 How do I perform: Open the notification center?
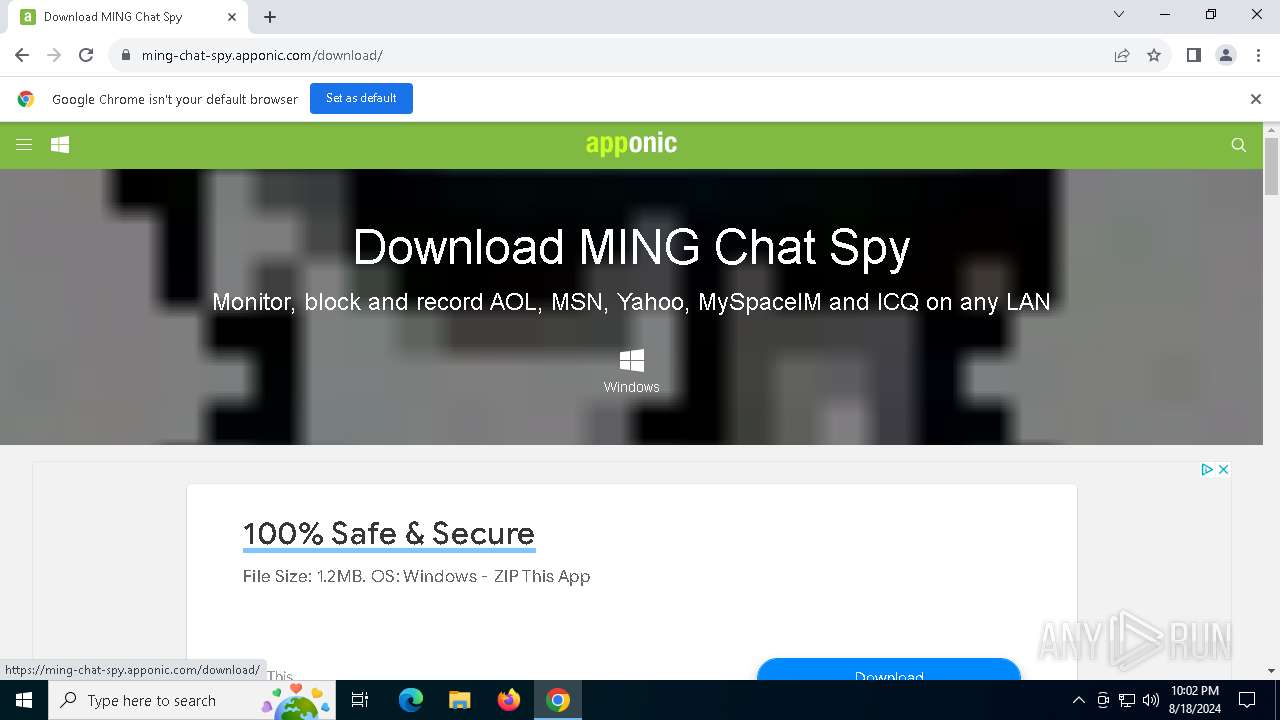click(1247, 700)
